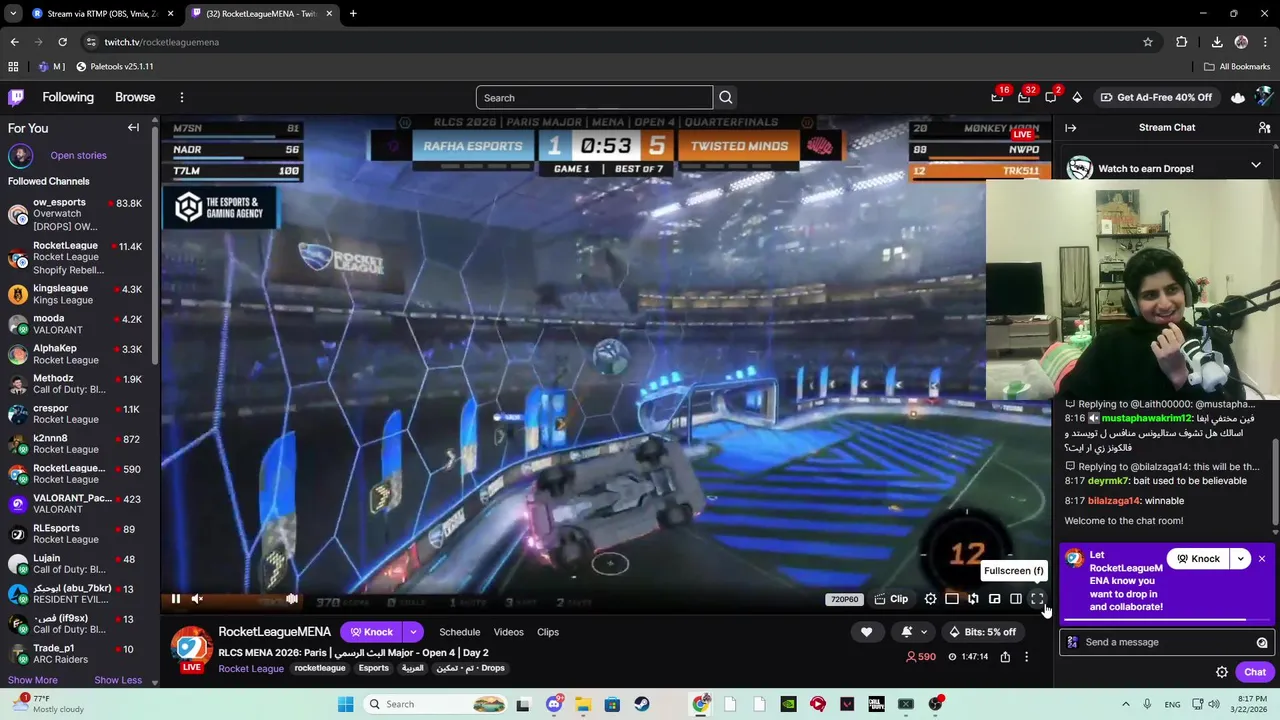Image resolution: width=1280 pixels, height=720 pixels.
Task: Click Show More in sidebar
Action: (33, 680)
